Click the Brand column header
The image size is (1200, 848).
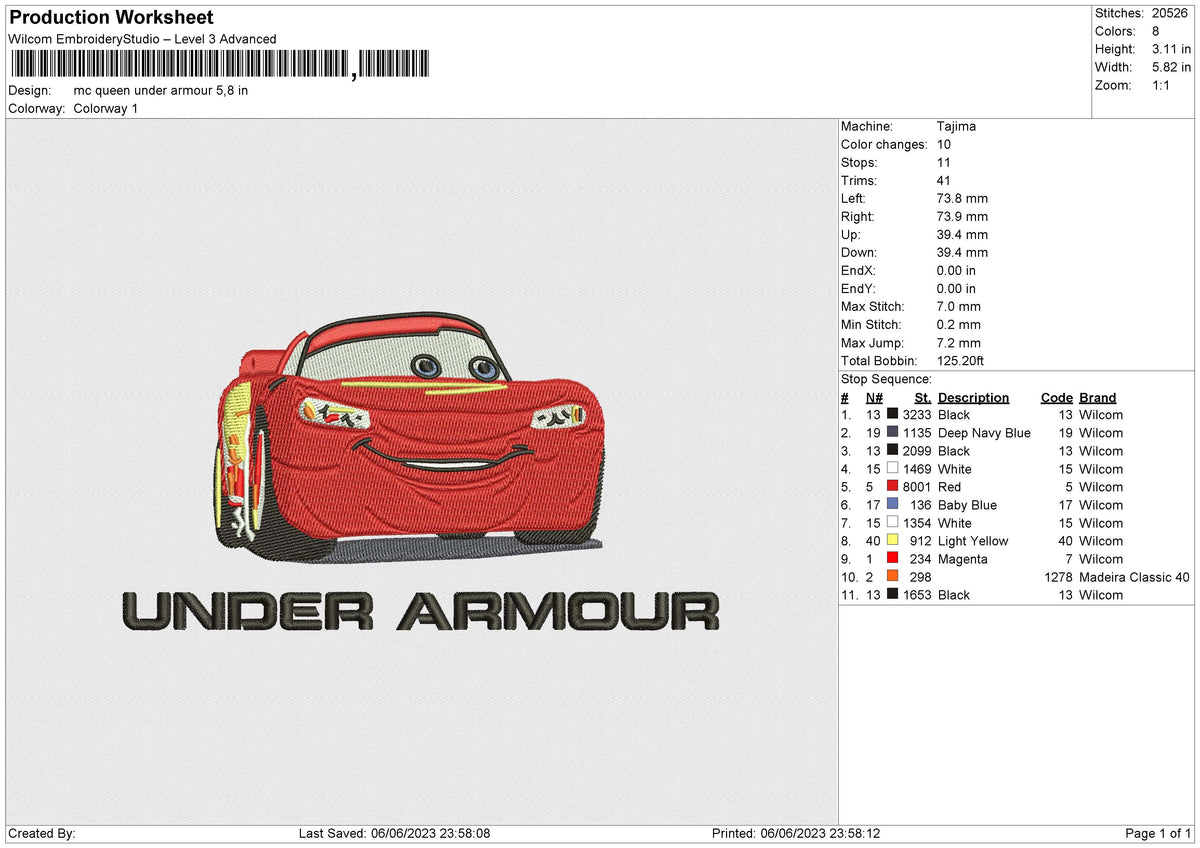[x=1097, y=398]
